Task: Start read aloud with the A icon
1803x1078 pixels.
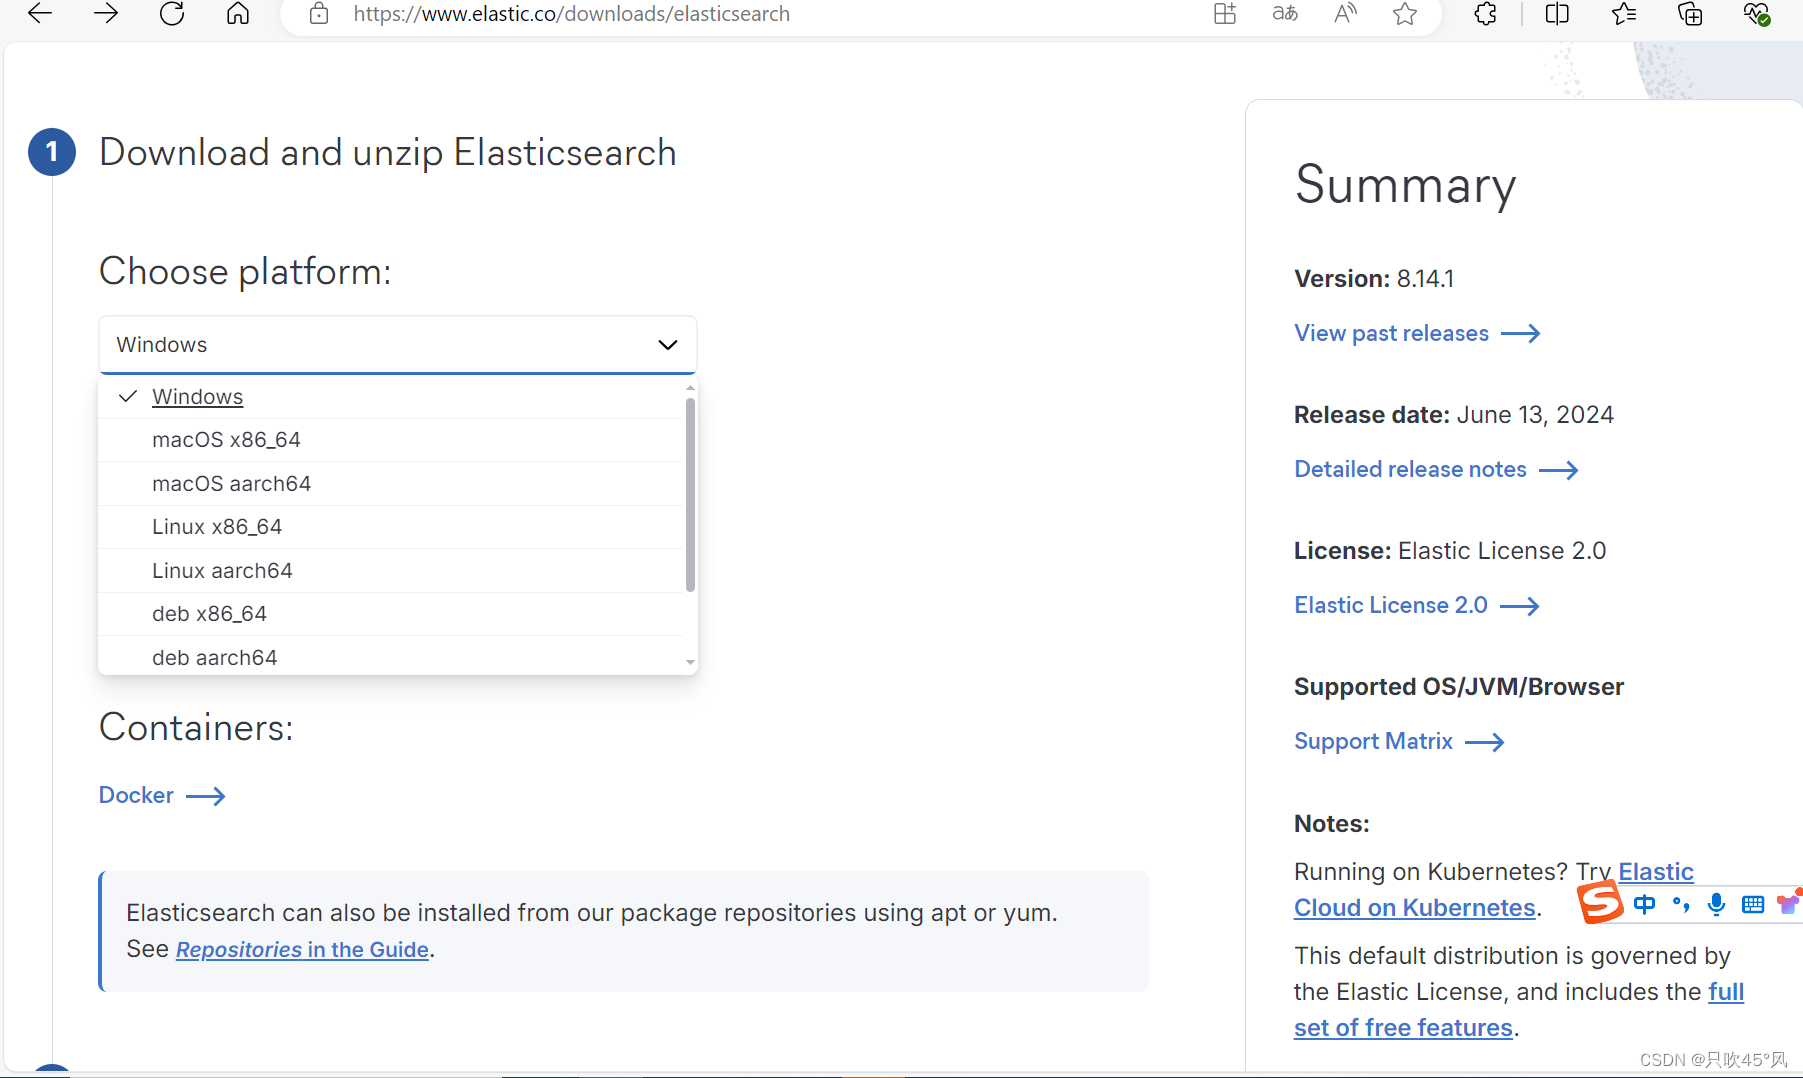Action: pyautogui.click(x=1345, y=14)
